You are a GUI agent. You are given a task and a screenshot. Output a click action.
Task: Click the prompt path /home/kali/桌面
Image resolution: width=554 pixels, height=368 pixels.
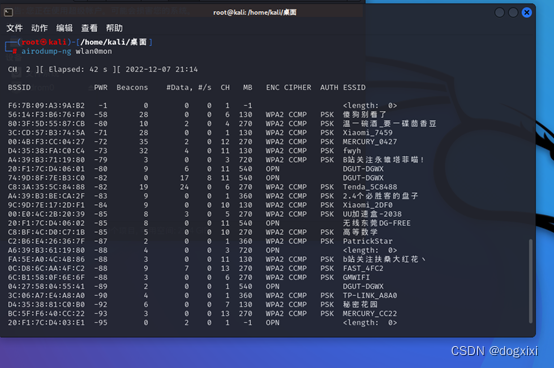tap(113, 42)
